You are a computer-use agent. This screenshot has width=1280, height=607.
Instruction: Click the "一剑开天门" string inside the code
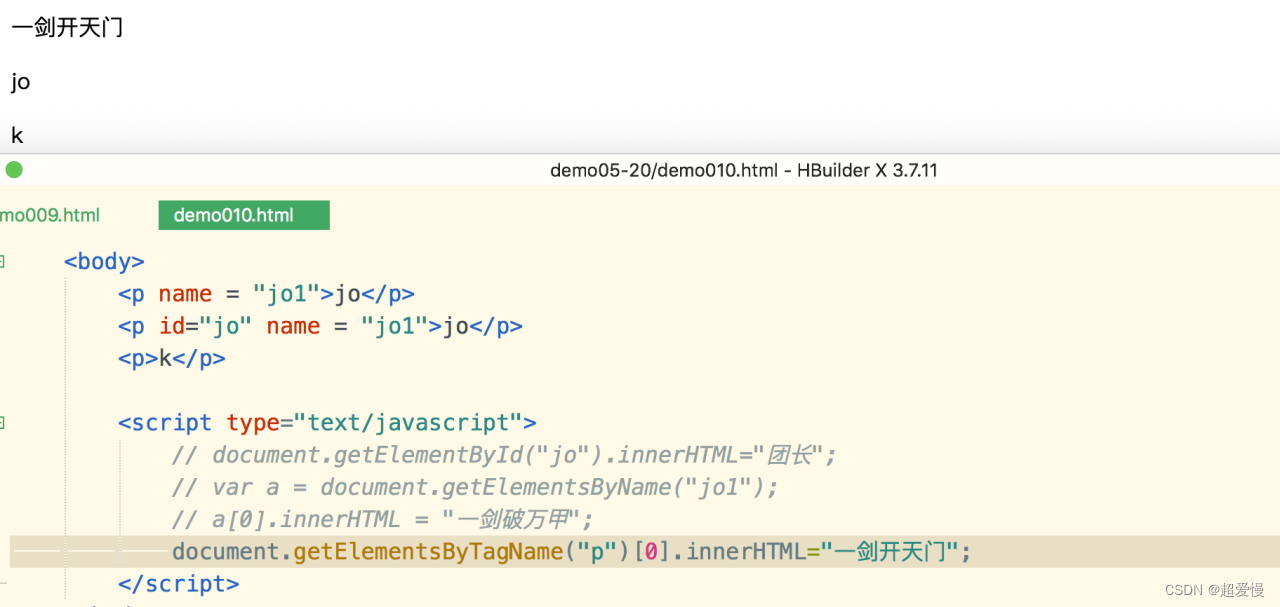point(890,552)
